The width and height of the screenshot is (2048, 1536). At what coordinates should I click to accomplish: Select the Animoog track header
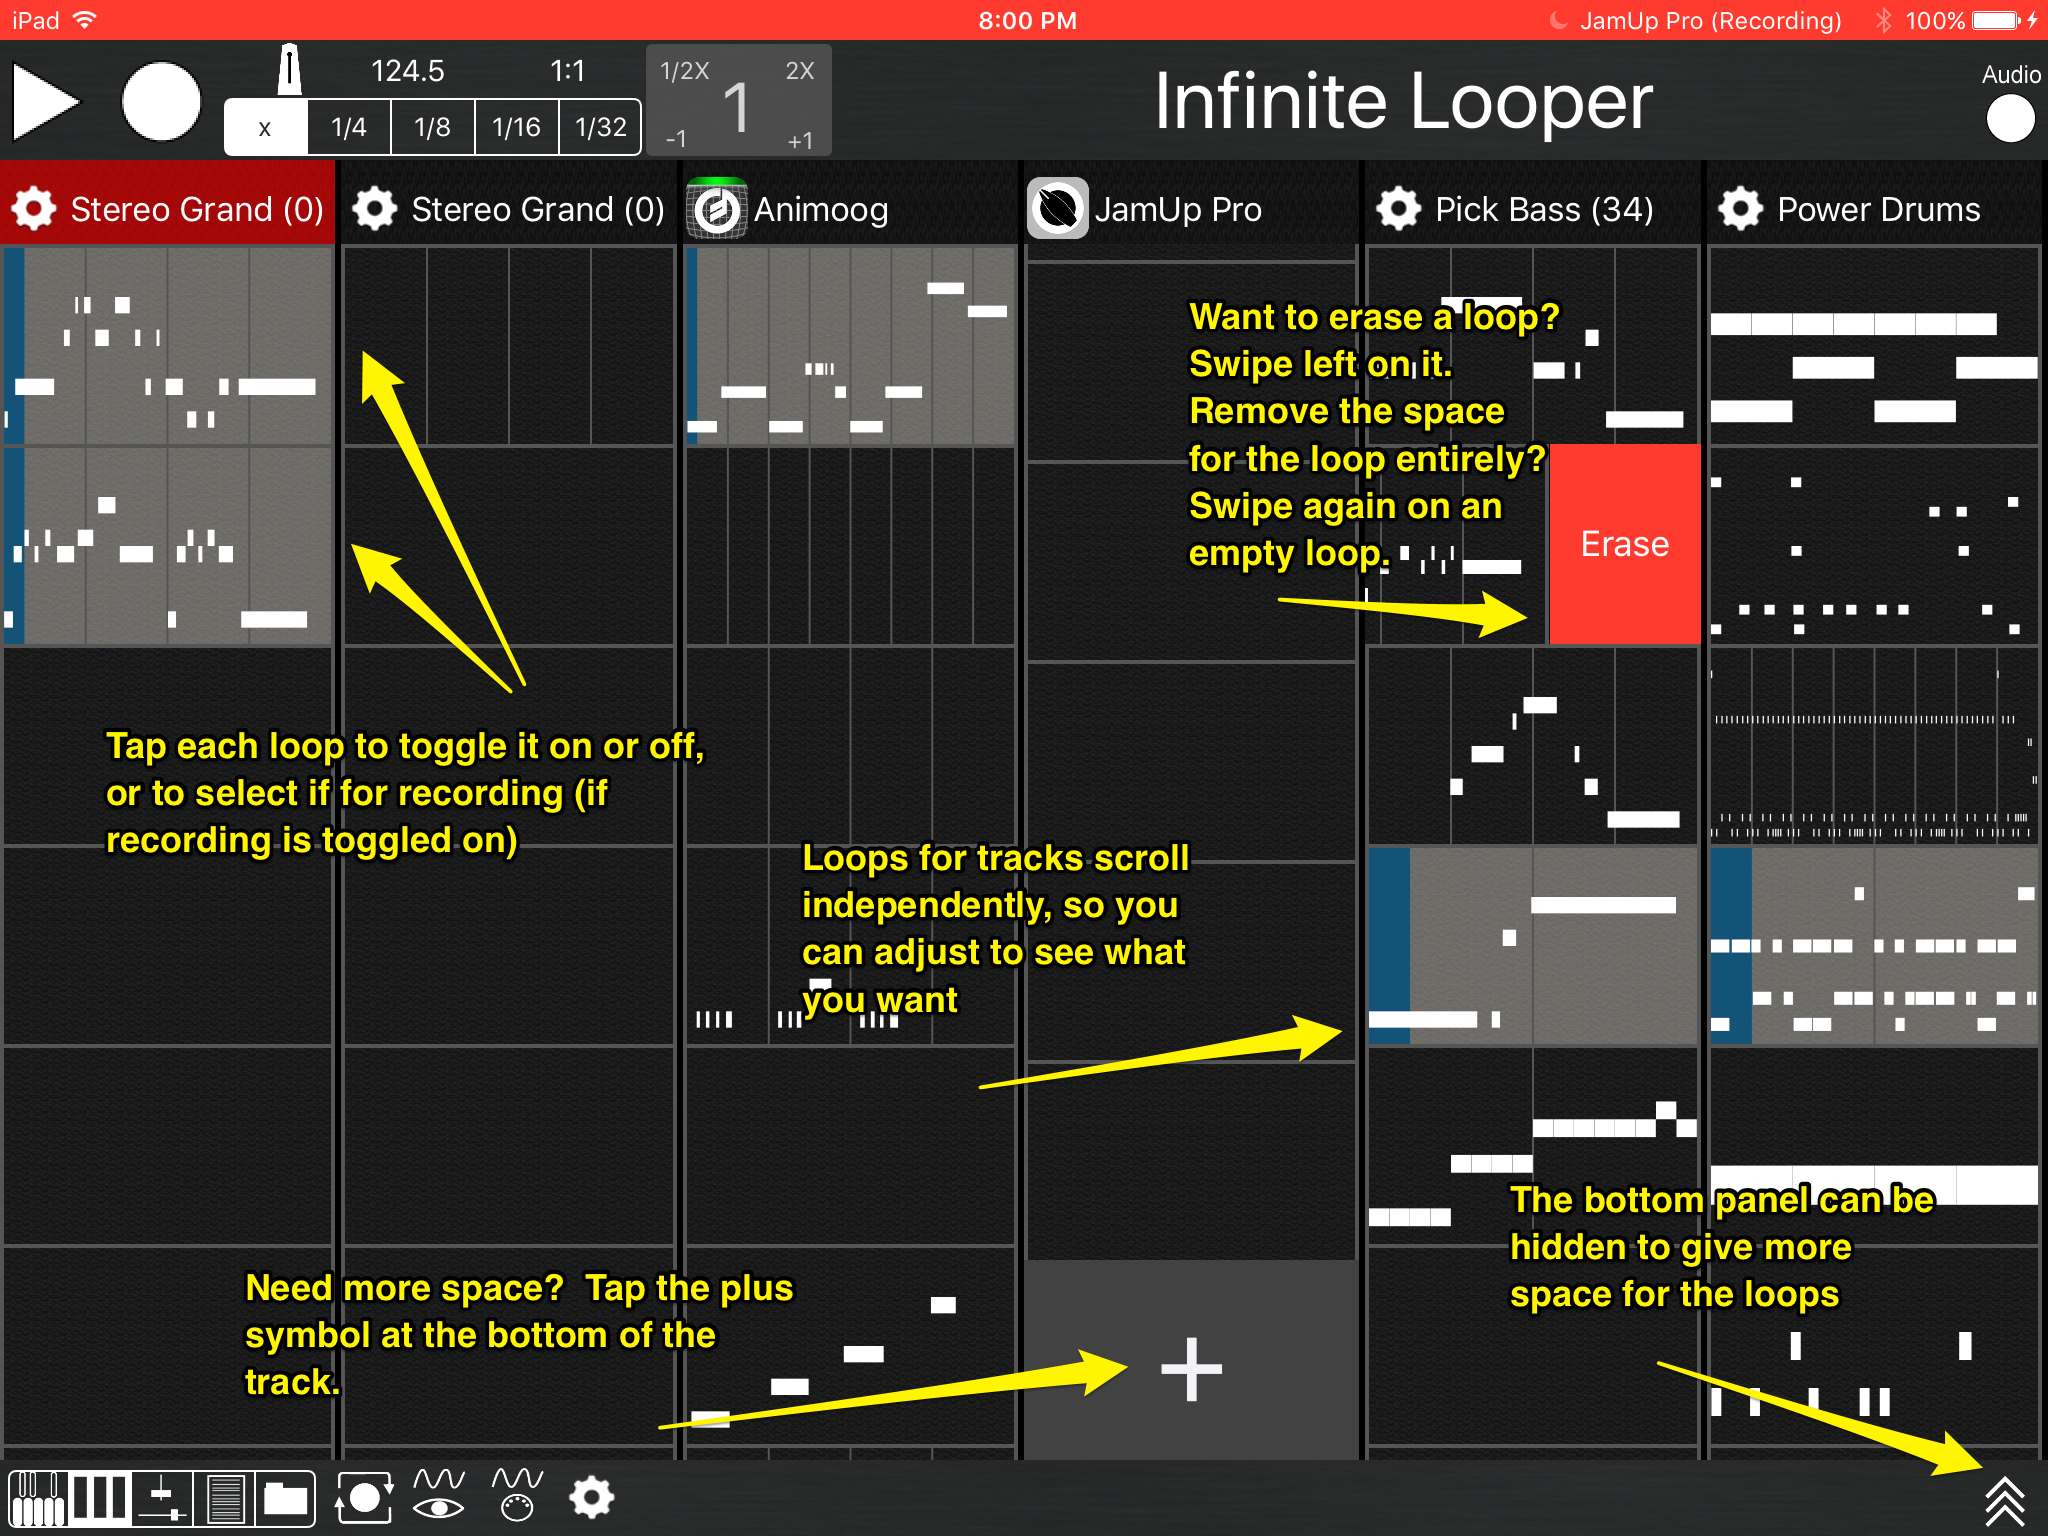pyautogui.click(x=851, y=204)
